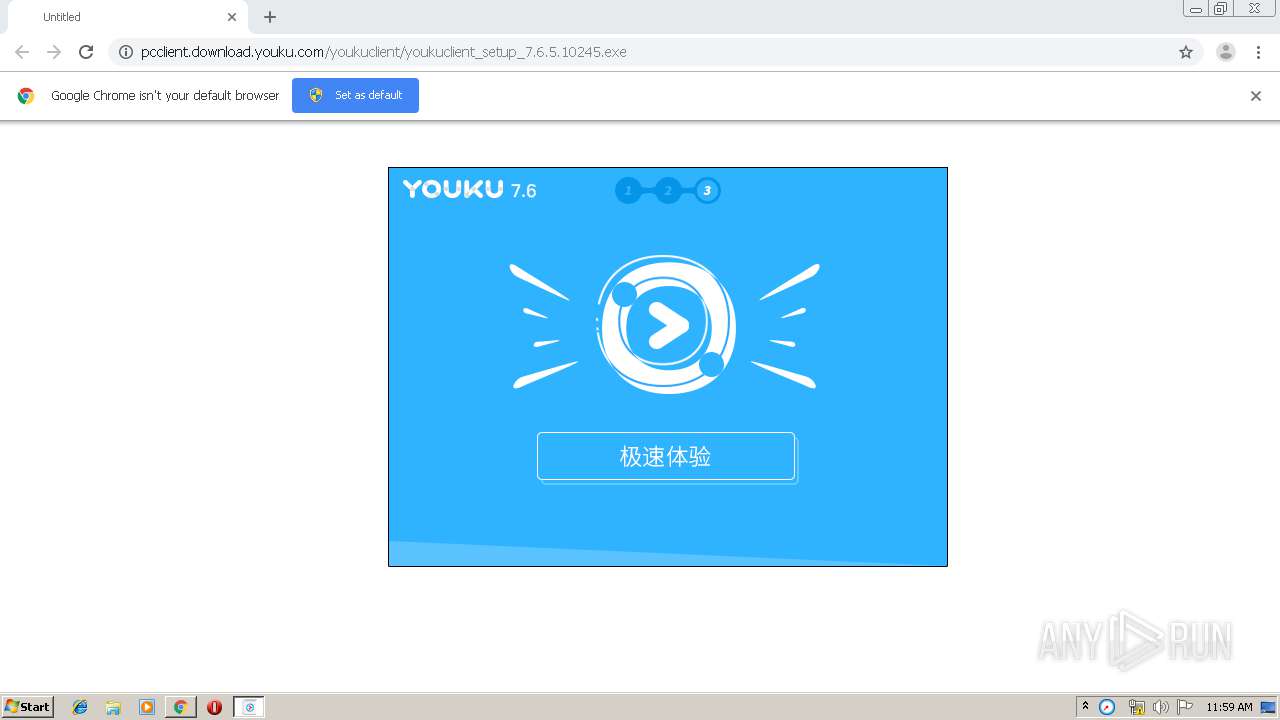Click the Youku play logo graphic

pos(666,324)
